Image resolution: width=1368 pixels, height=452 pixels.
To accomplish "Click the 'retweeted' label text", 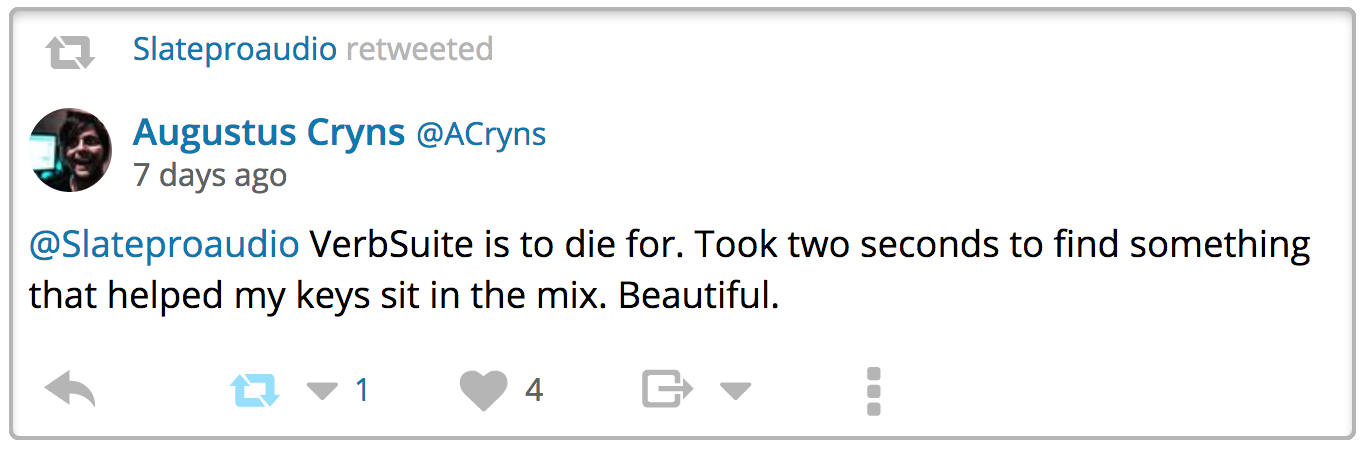I will tap(419, 49).
